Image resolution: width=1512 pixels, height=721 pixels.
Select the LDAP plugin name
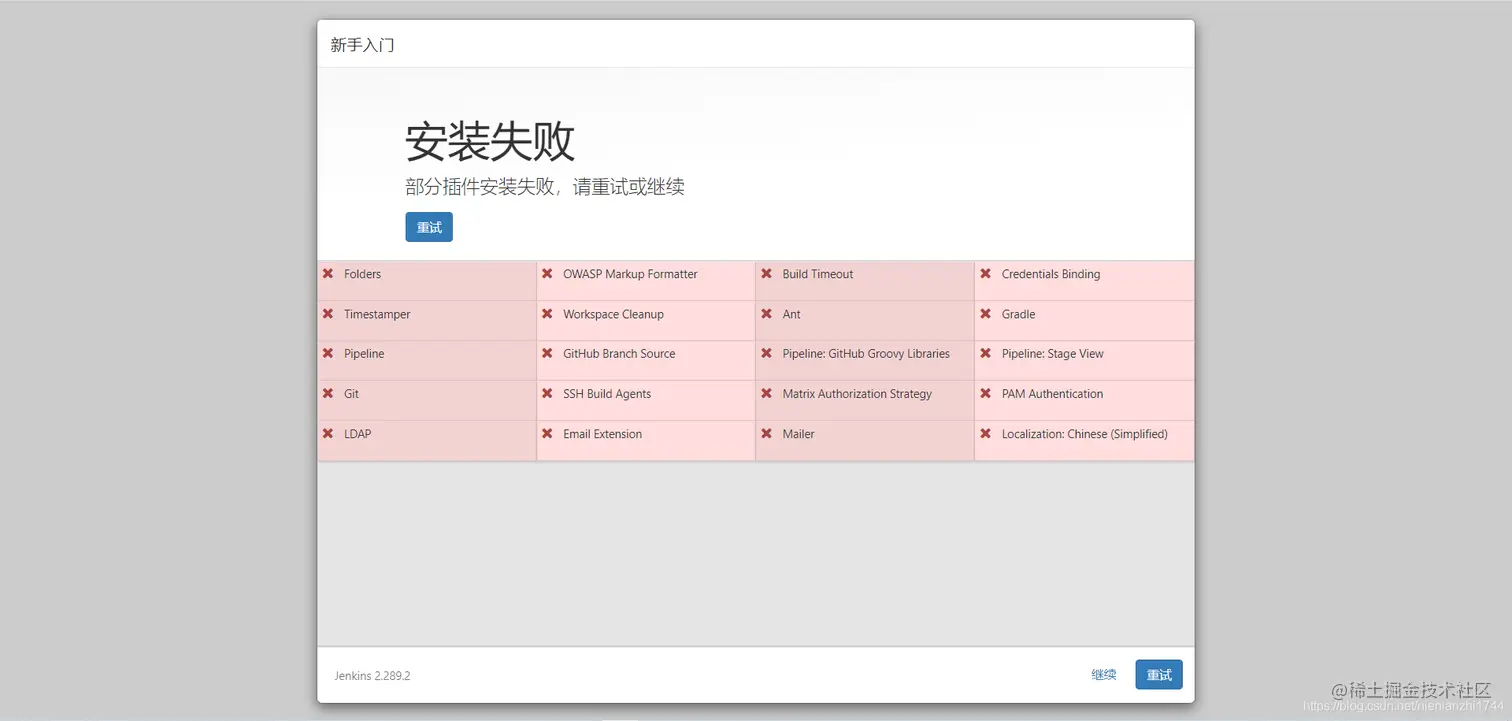tap(357, 434)
